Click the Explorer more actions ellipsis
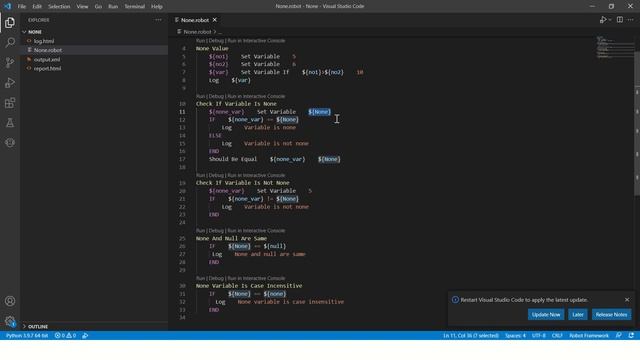This screenshot has height=360, width=640. coord(158,20)
